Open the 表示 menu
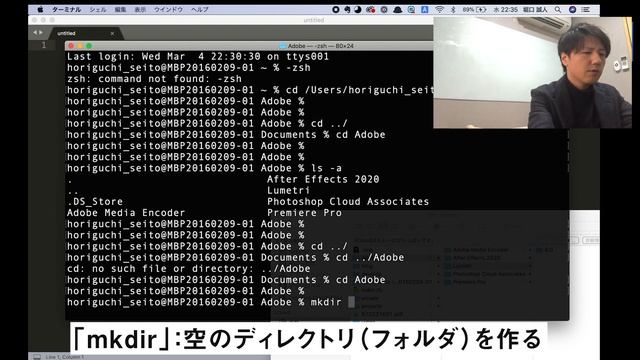 point(140,9)
